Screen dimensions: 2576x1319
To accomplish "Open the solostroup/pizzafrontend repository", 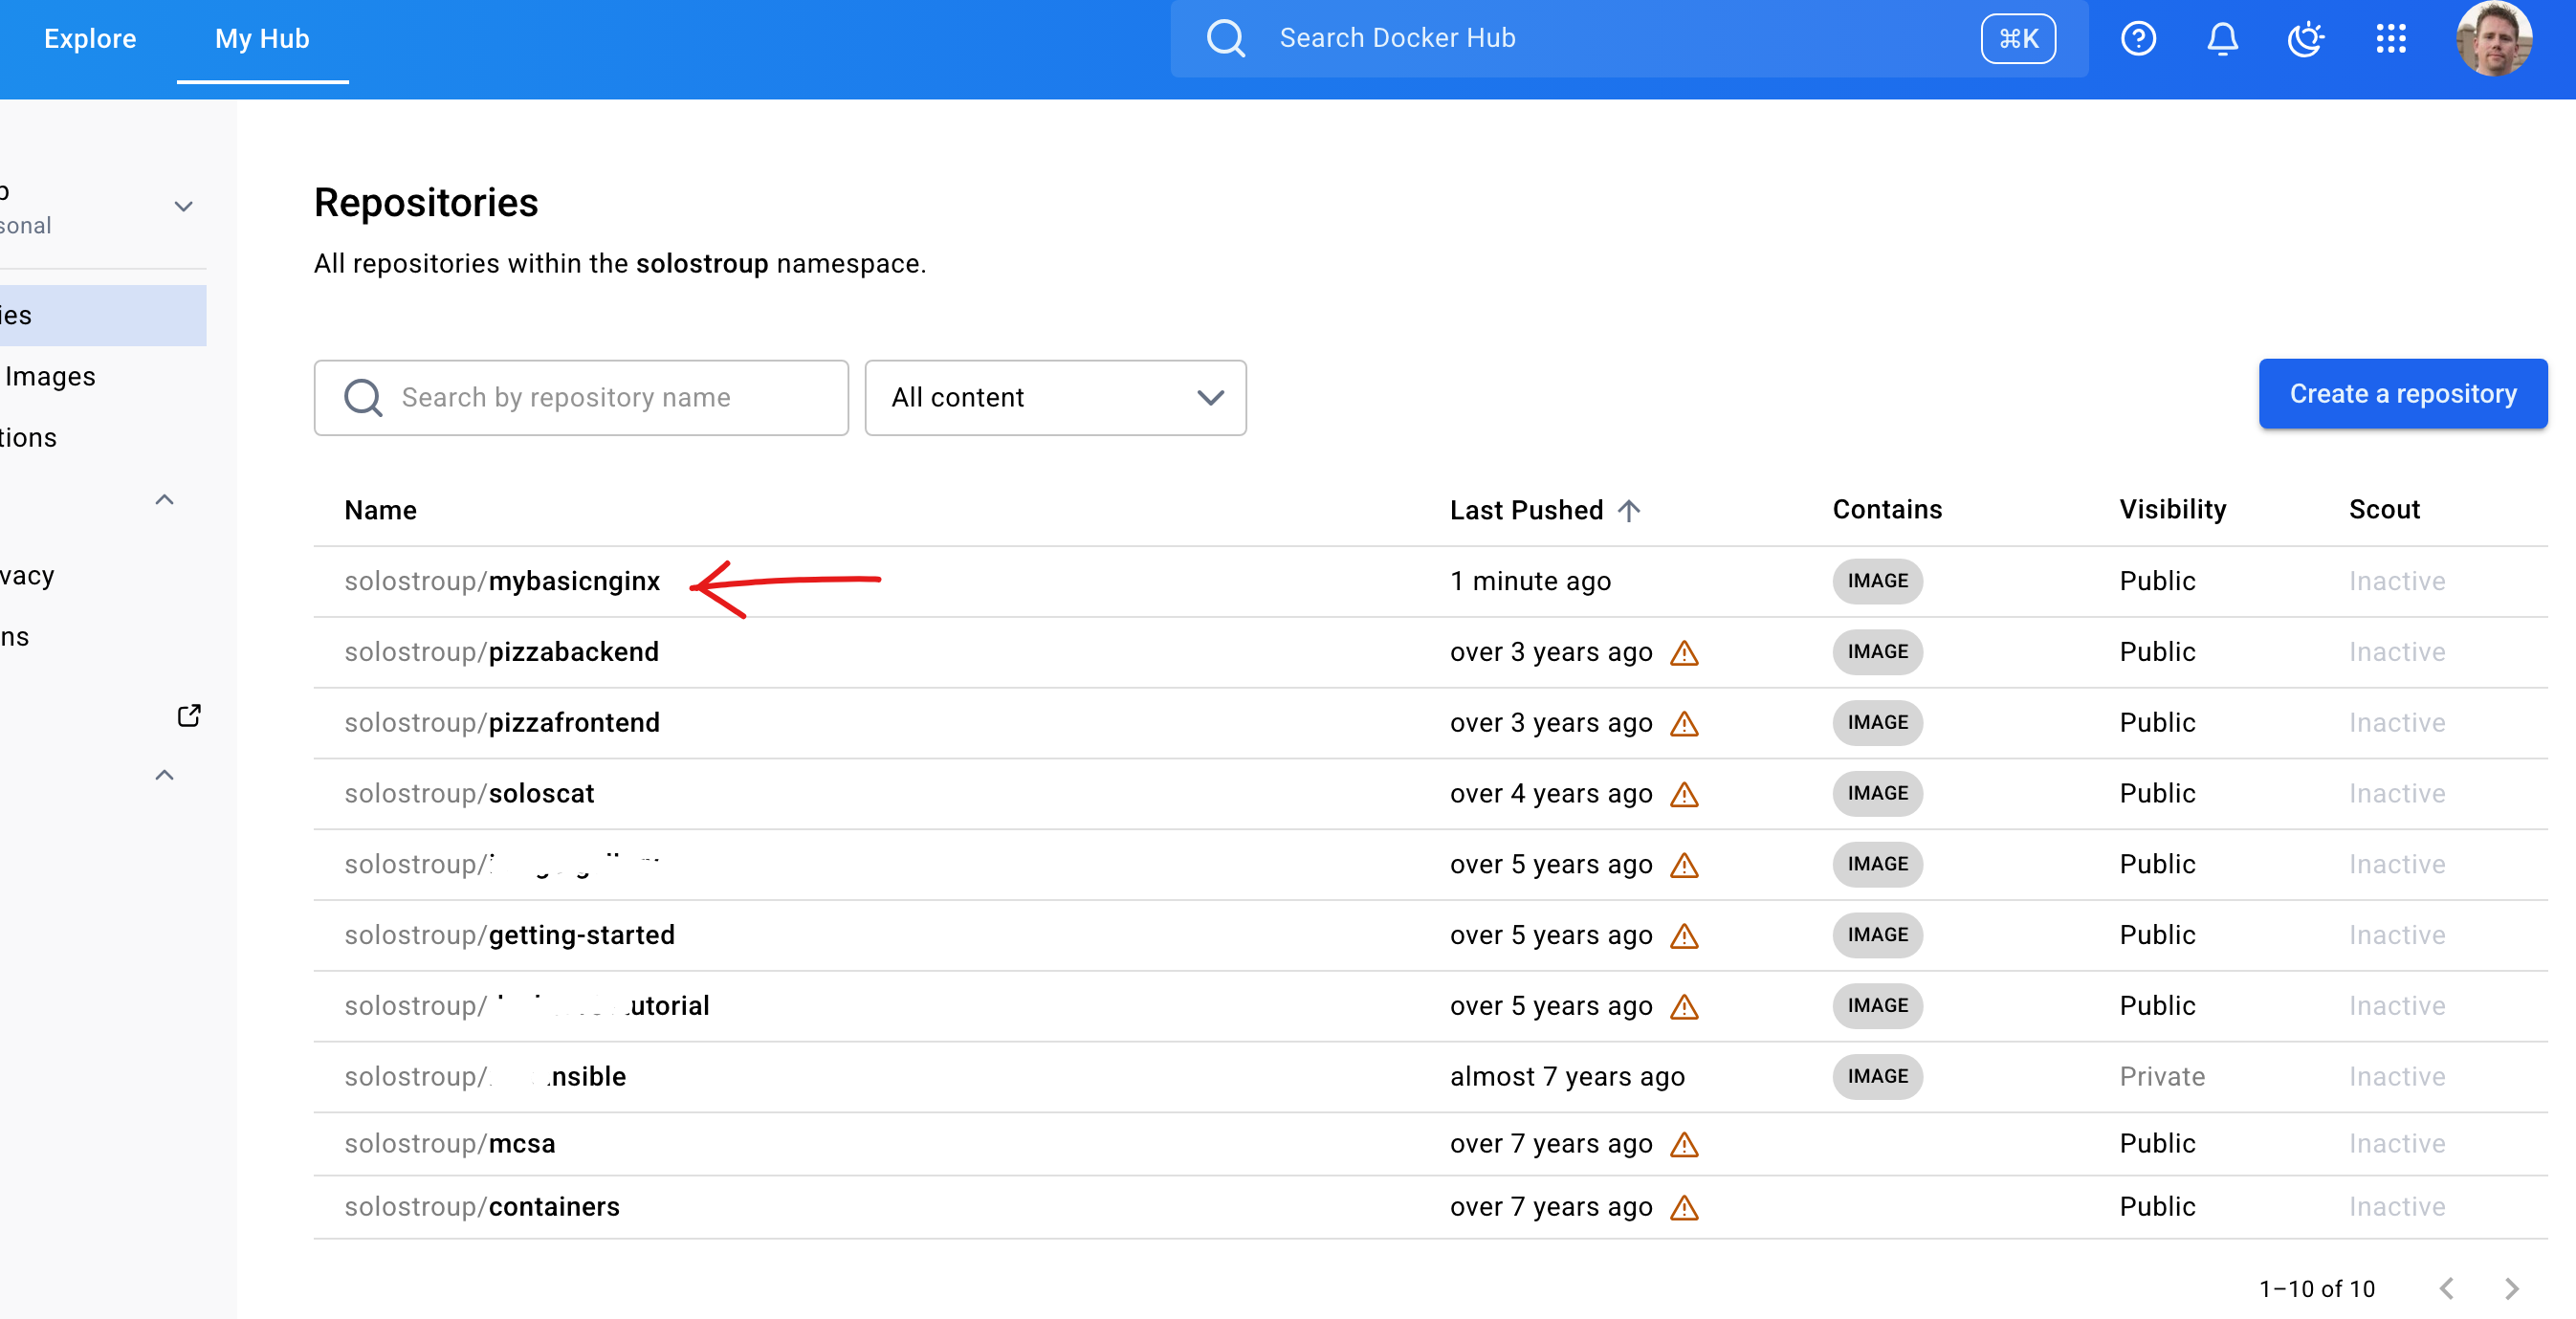I will point(502,723).
